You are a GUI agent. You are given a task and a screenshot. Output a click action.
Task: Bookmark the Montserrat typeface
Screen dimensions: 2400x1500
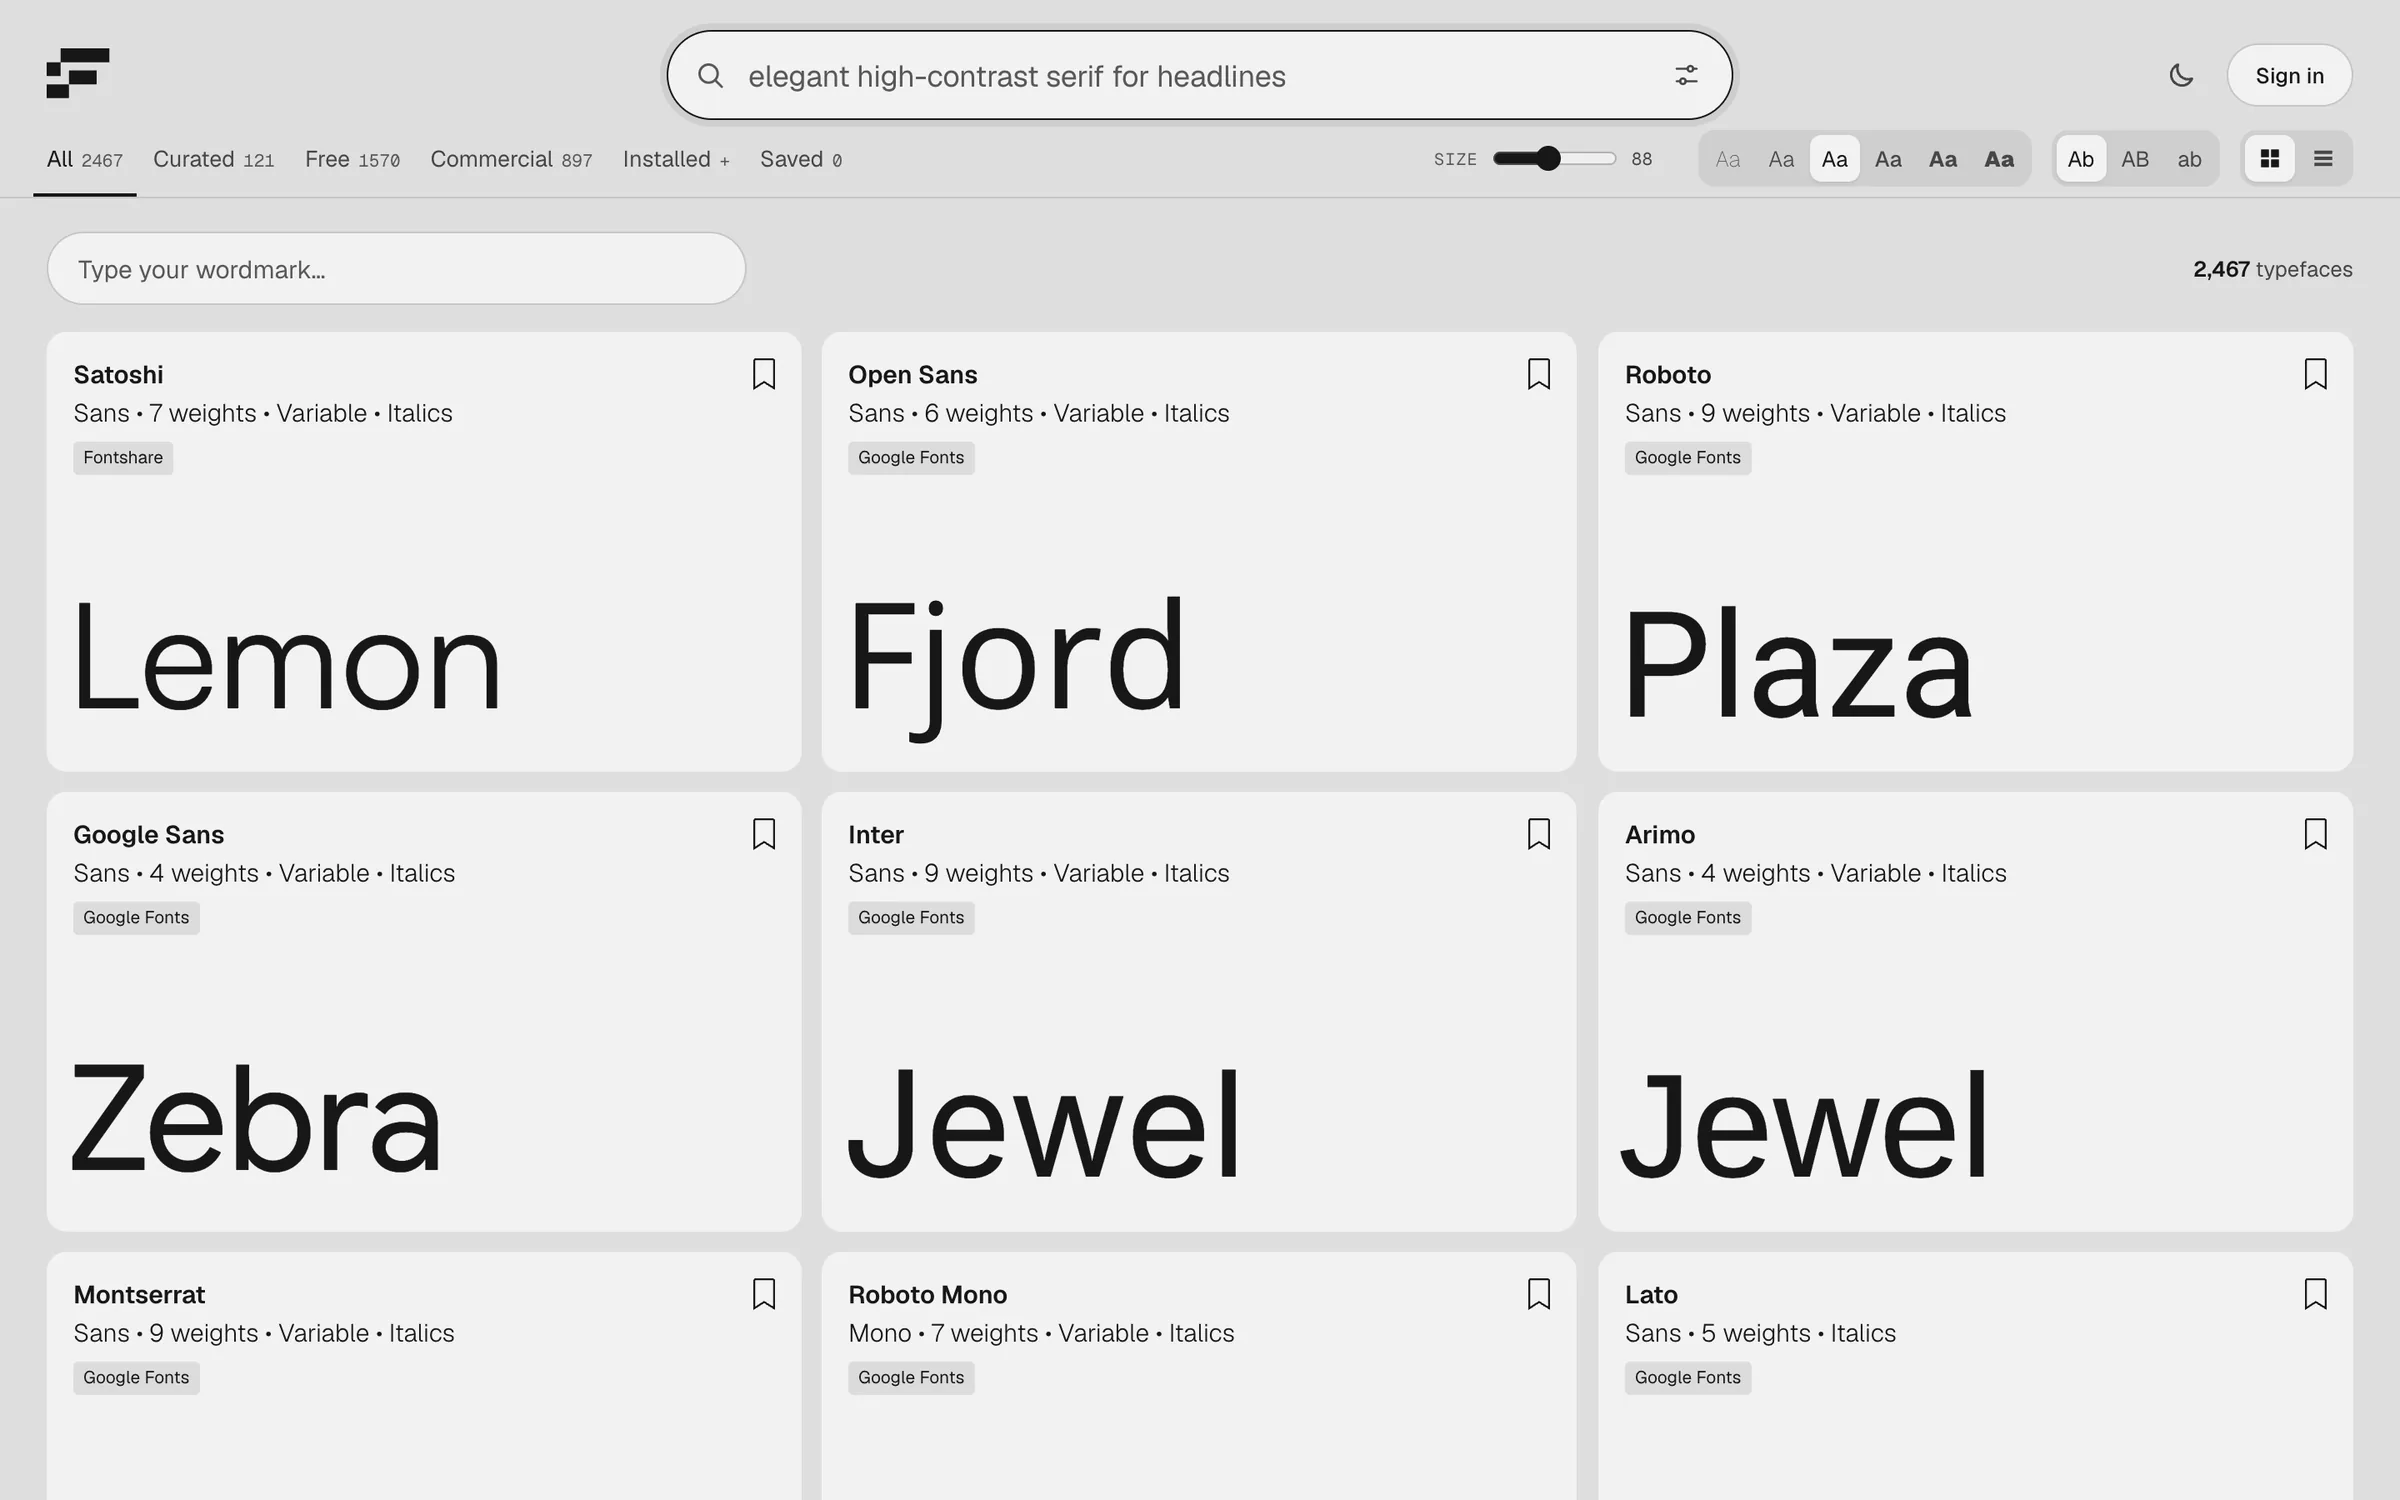[764, 1294]
